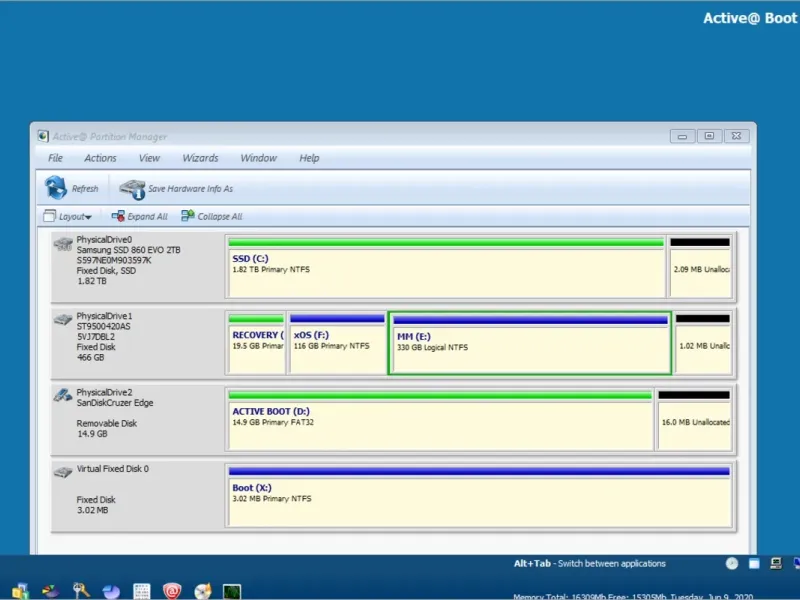This screenshot has height=600, width=800.
Task: Open the Layout dropdown
Action: [67, 216]
